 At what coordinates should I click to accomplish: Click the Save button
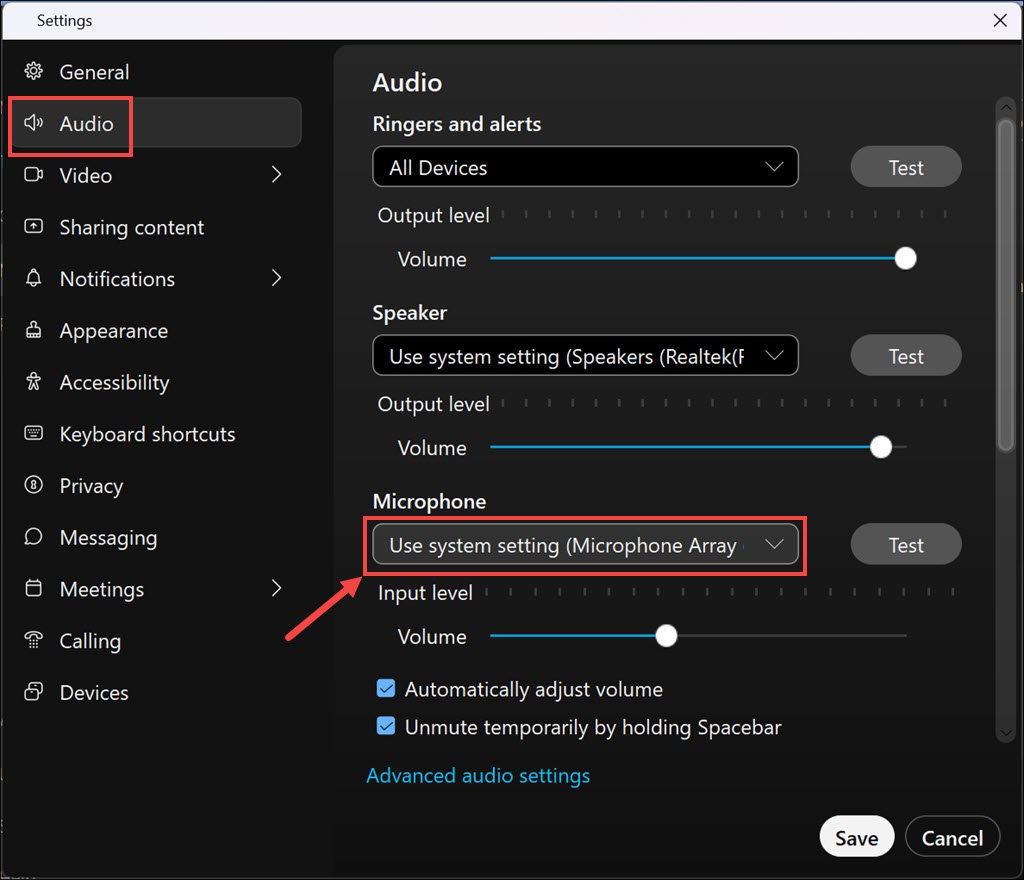(856, 838)
